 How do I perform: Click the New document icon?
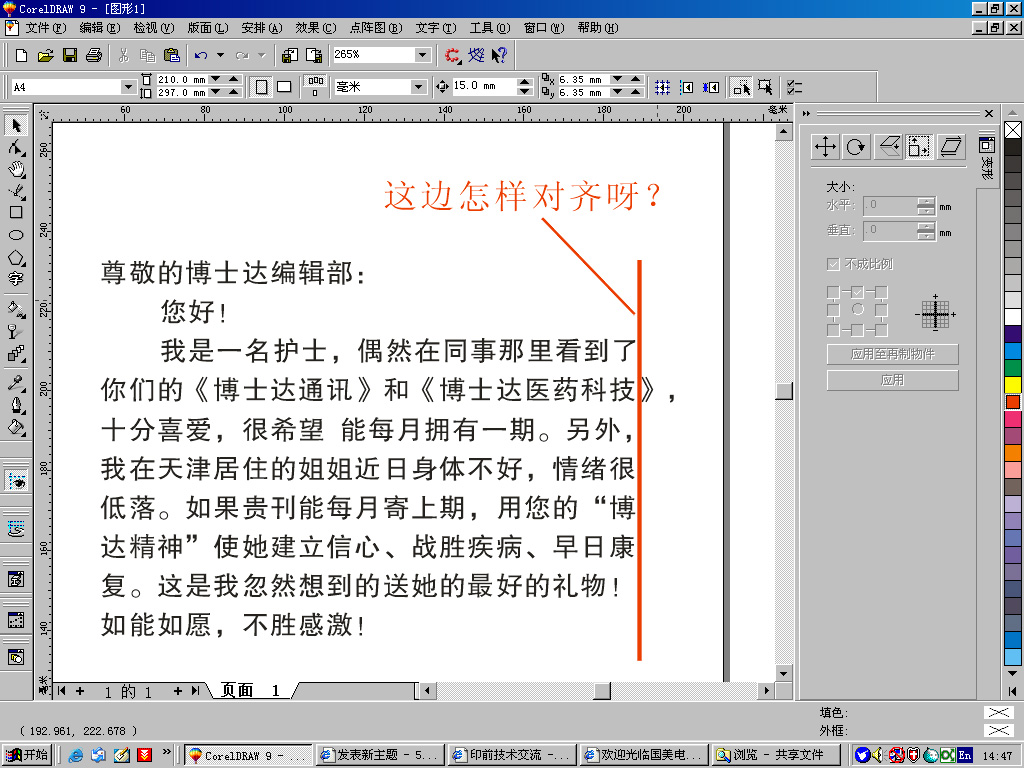pos(21,56)
